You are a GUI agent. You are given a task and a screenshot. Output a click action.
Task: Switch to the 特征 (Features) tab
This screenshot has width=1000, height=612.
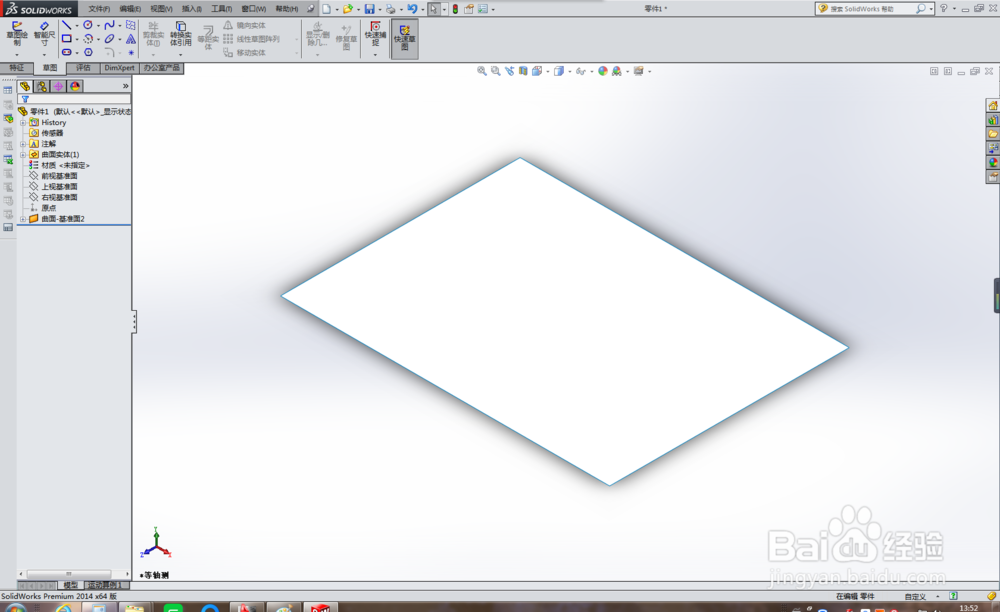coord(17,68)
